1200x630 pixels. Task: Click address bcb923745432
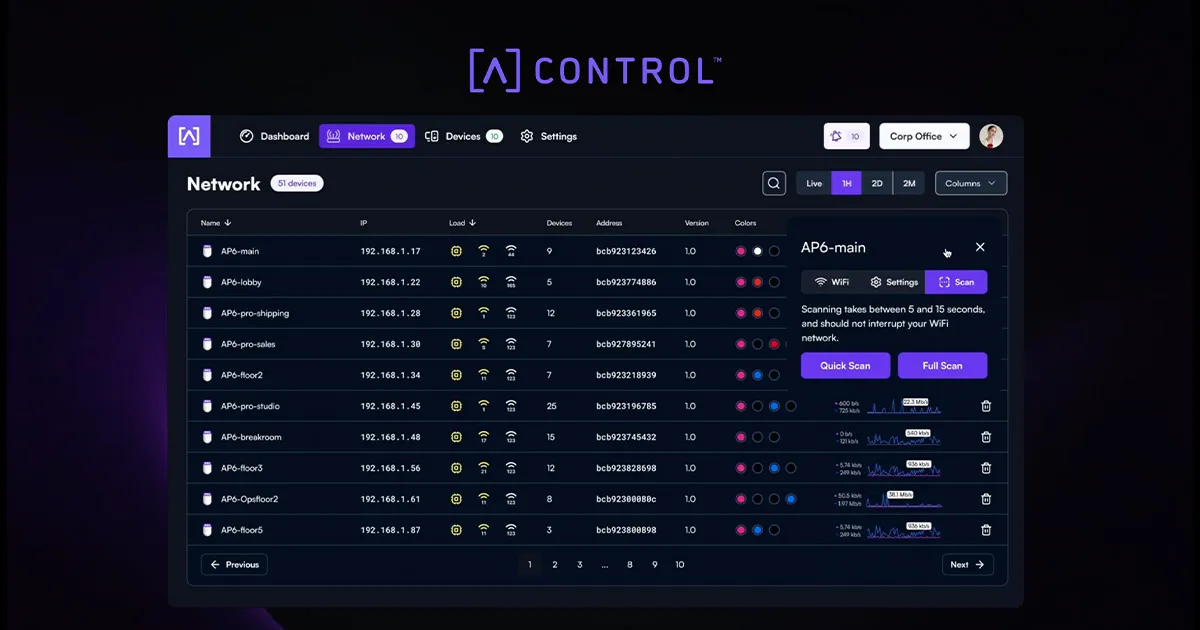pyautogui.click(x=626, y=437)
